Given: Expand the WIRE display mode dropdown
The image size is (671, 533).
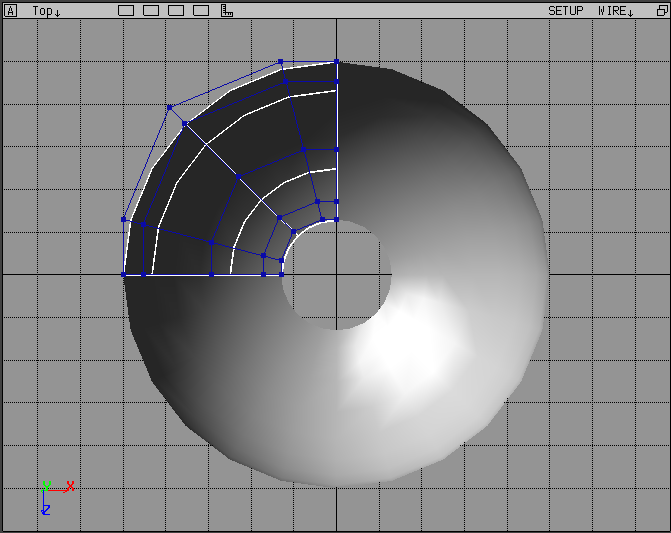Looking at the screenshot, I should [615, 11].
